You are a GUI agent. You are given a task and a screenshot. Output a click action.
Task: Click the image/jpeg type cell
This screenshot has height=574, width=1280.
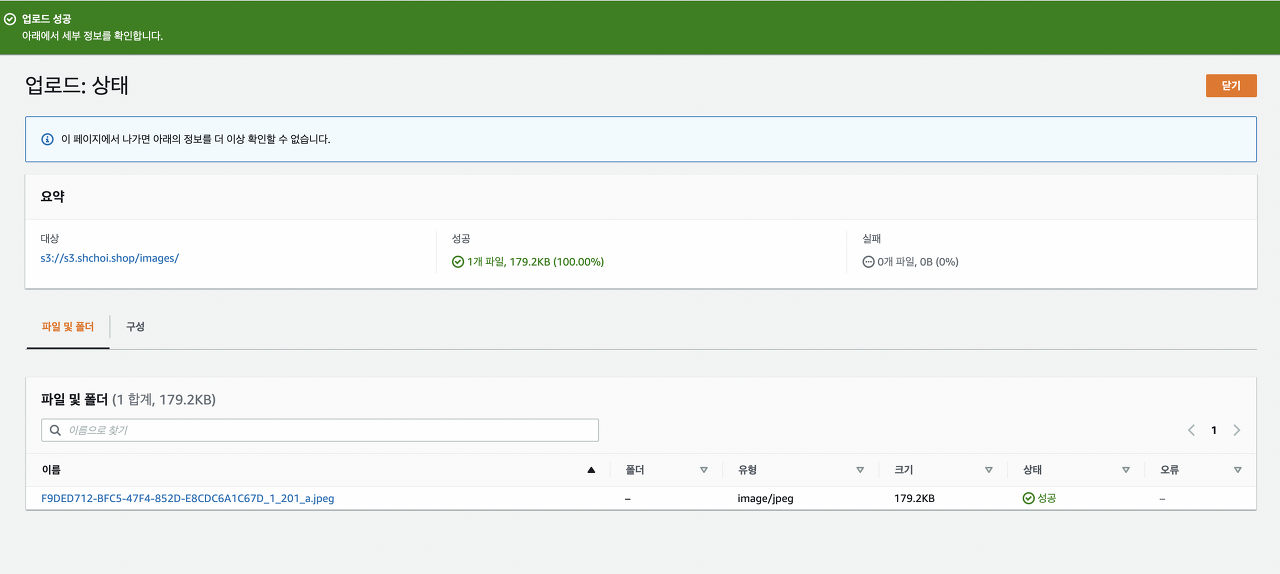(x=766, y=498)
